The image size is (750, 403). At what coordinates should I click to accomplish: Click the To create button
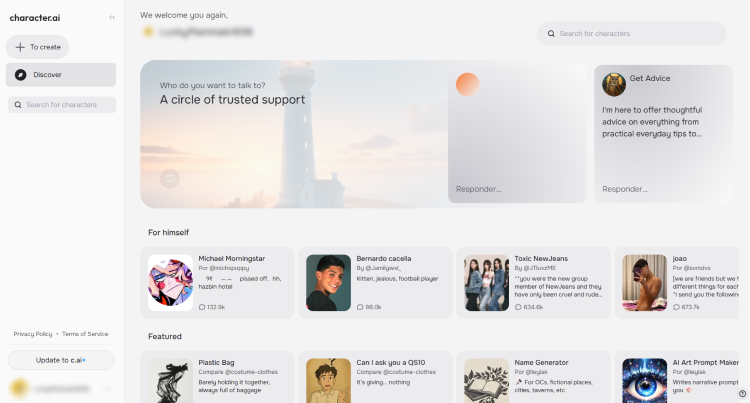tap(37, 47)
